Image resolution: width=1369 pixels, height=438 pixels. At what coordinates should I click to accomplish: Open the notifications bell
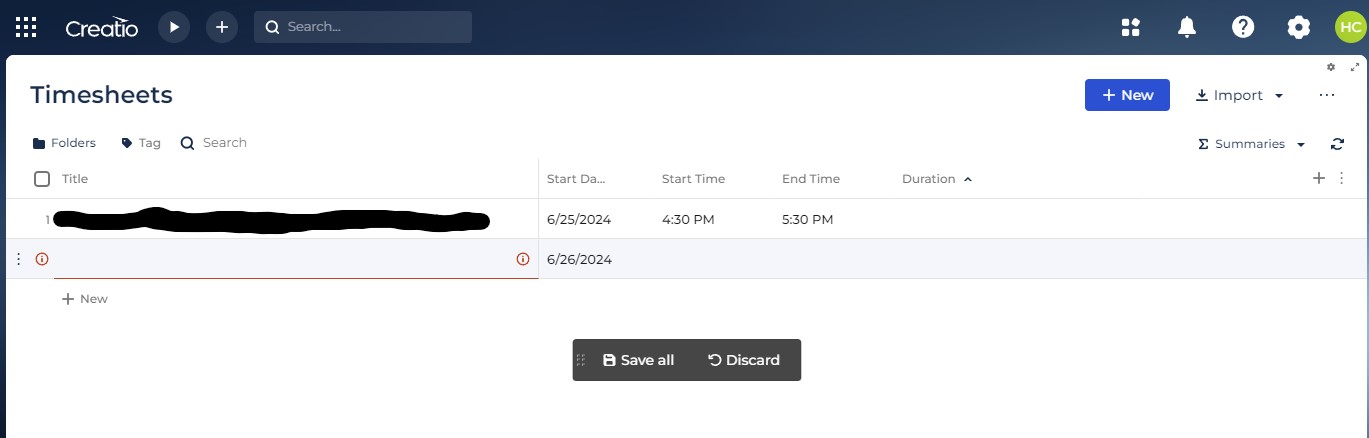click(x=1187, y=27)
